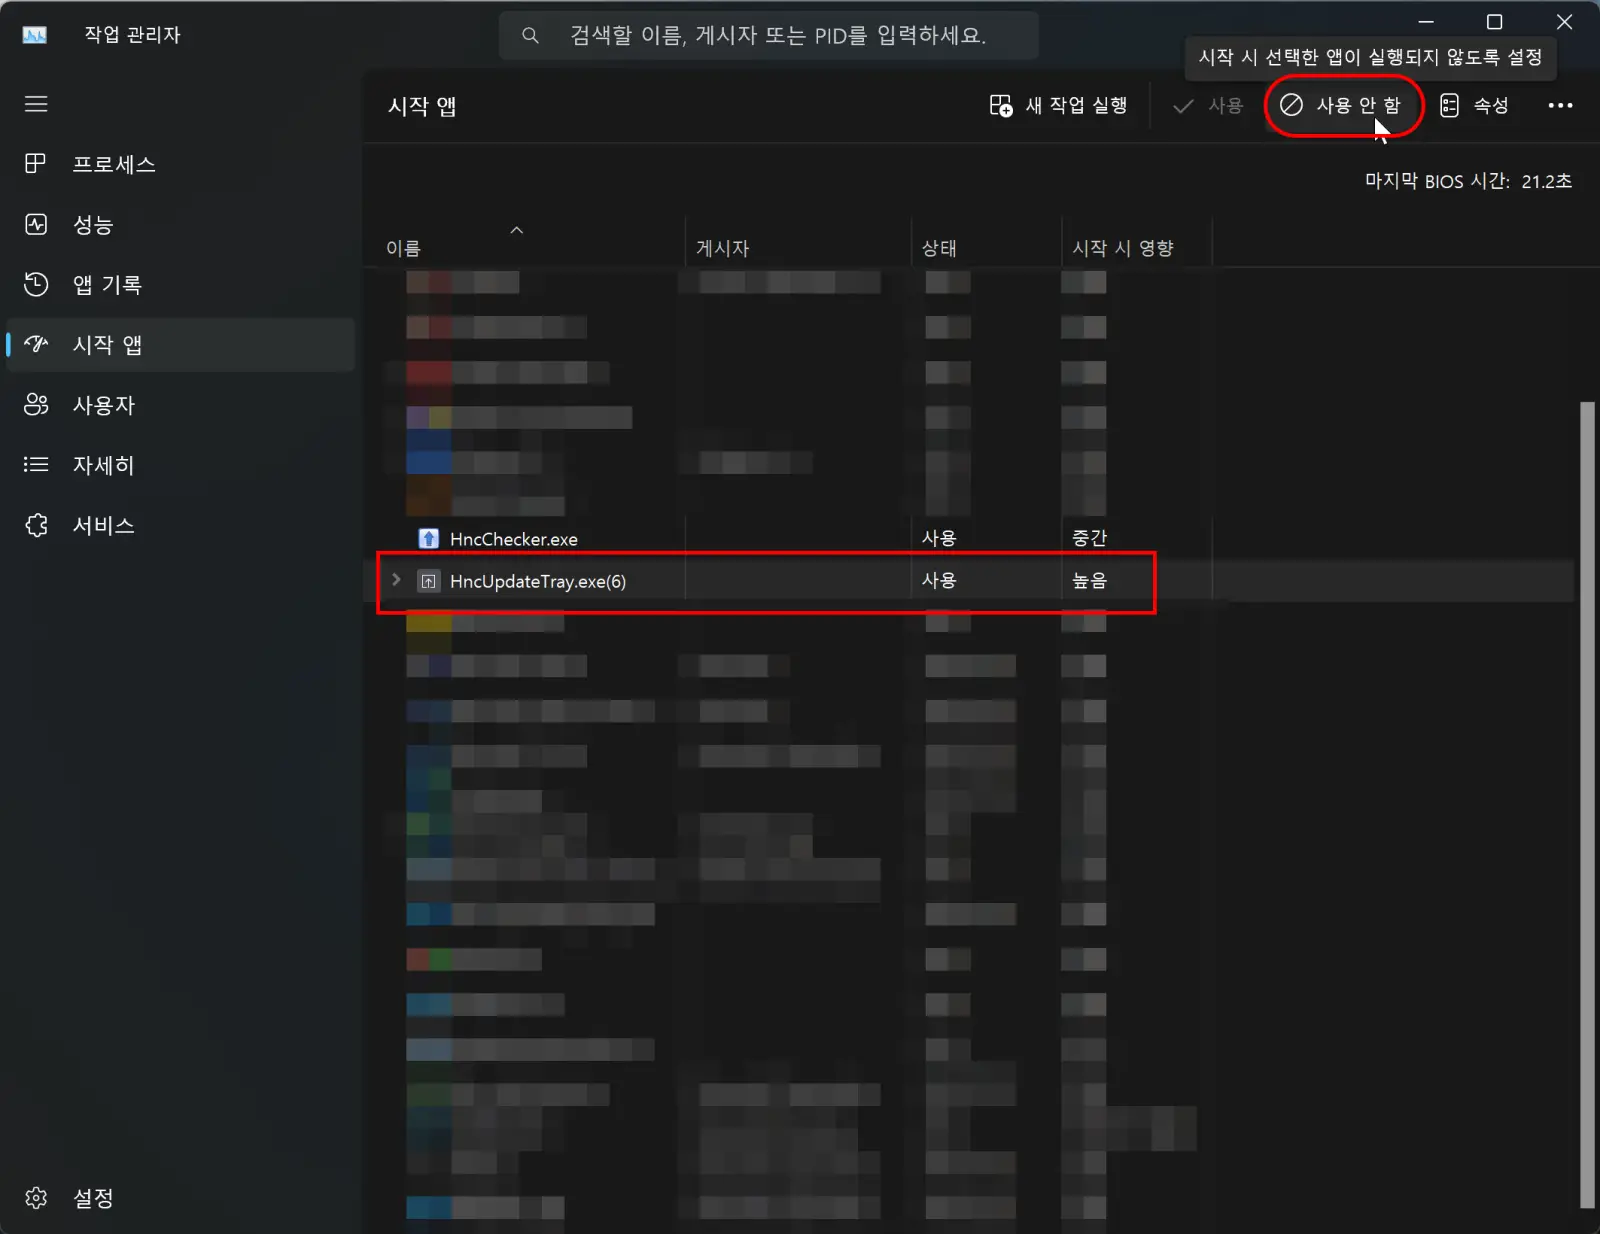Image resolution: width=1600 pixels, height=1234 pixels.
Task: Click in the search name or PID box
Action: click(x=769, y=36)
